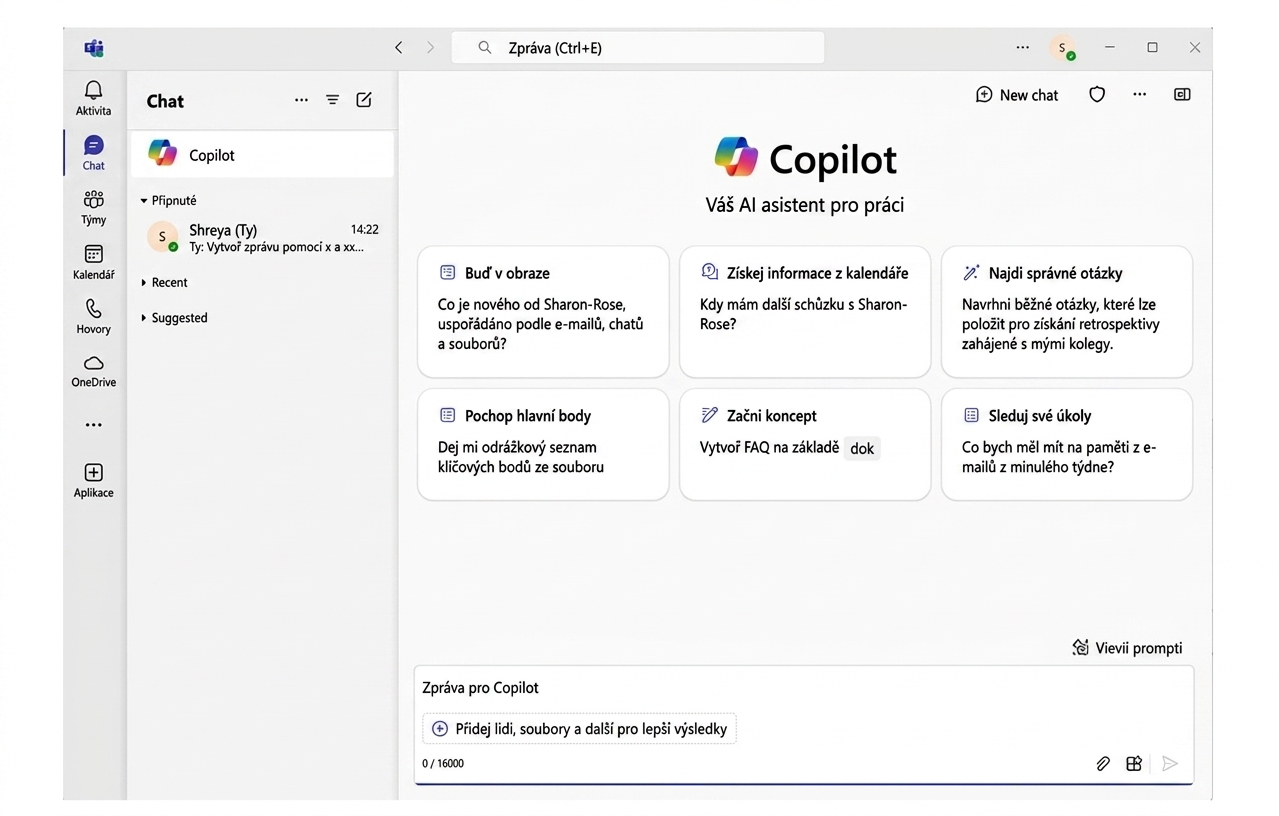Click the dok chip in Začni koncept

862,448
